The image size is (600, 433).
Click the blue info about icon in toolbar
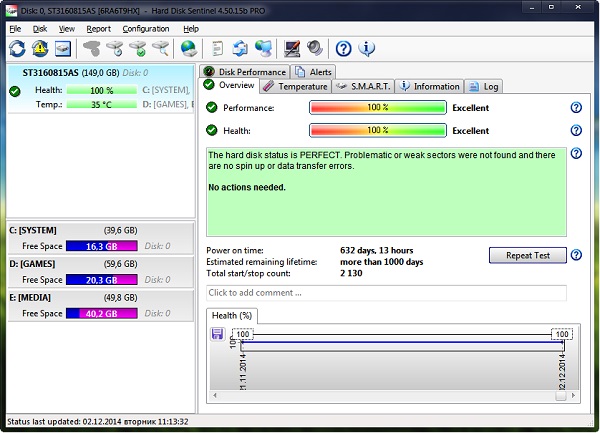click(366, 49)
